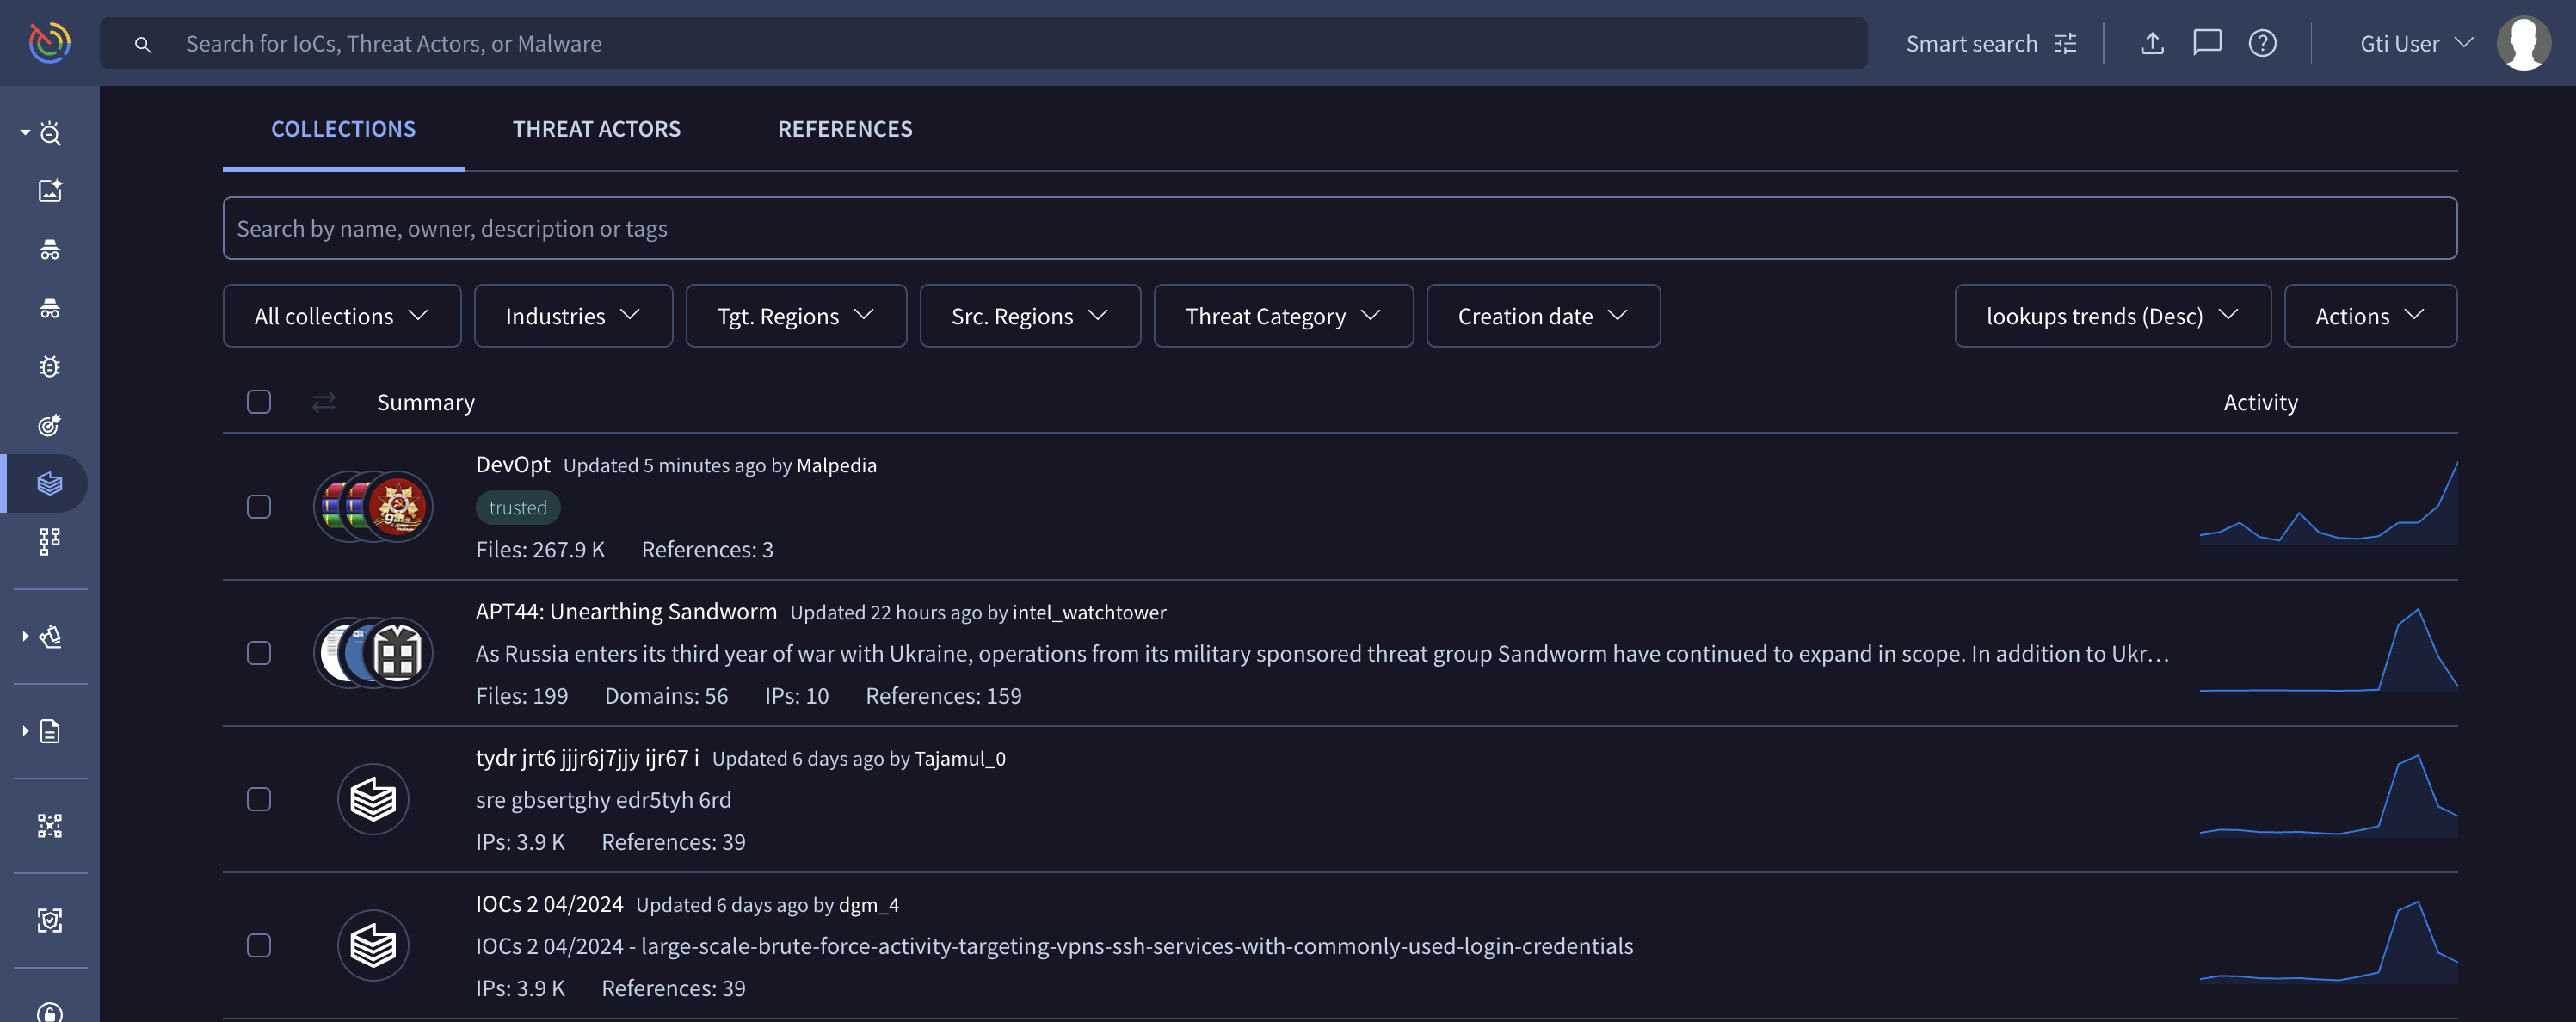Expand the threat search sidebar arrow

coord(25,132)
